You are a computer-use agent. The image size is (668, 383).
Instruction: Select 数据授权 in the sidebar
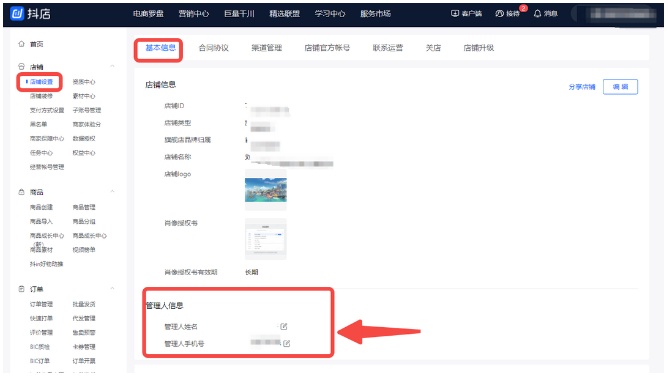pyautogui.click(x=84, y=138)
